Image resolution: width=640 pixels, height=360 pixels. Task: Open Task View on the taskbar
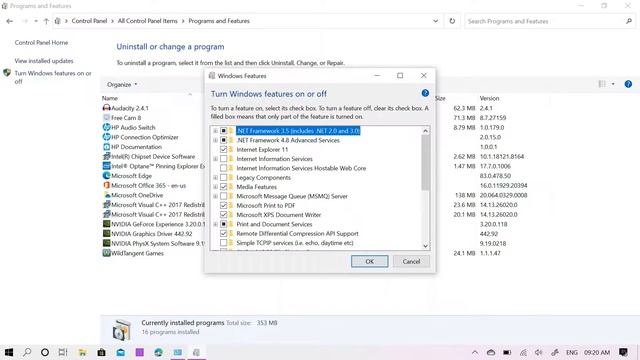click(62, 352)
